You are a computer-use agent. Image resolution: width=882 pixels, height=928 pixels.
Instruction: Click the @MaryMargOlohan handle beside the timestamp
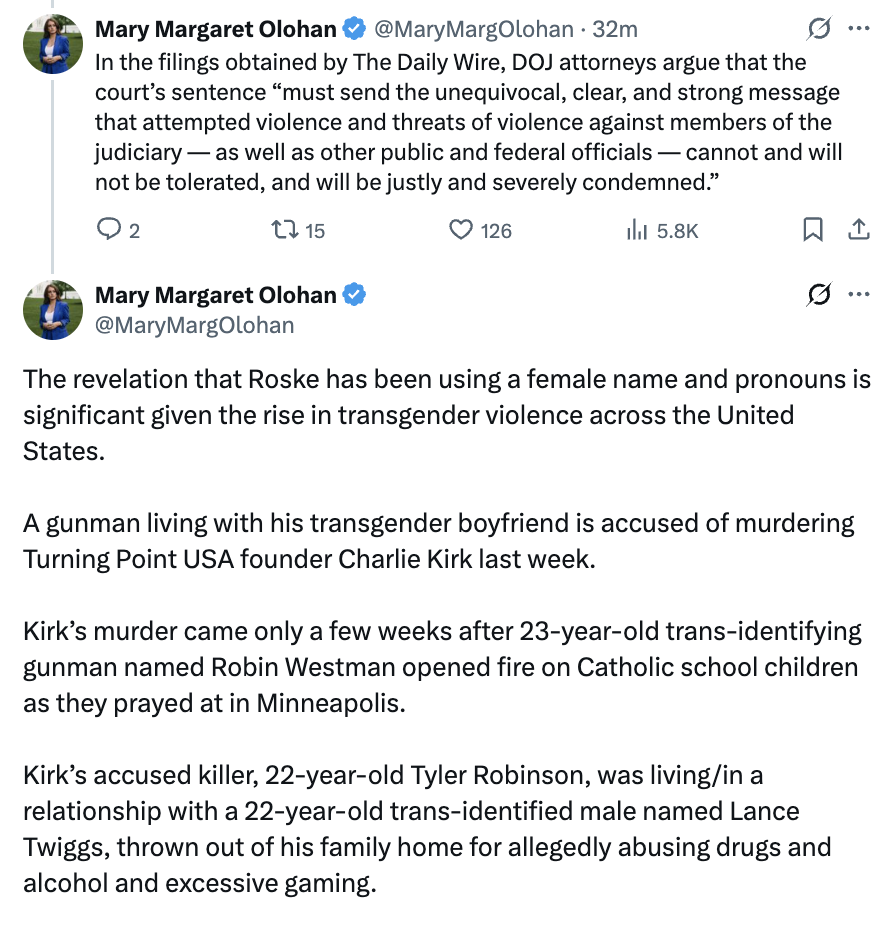coord(474,30)
